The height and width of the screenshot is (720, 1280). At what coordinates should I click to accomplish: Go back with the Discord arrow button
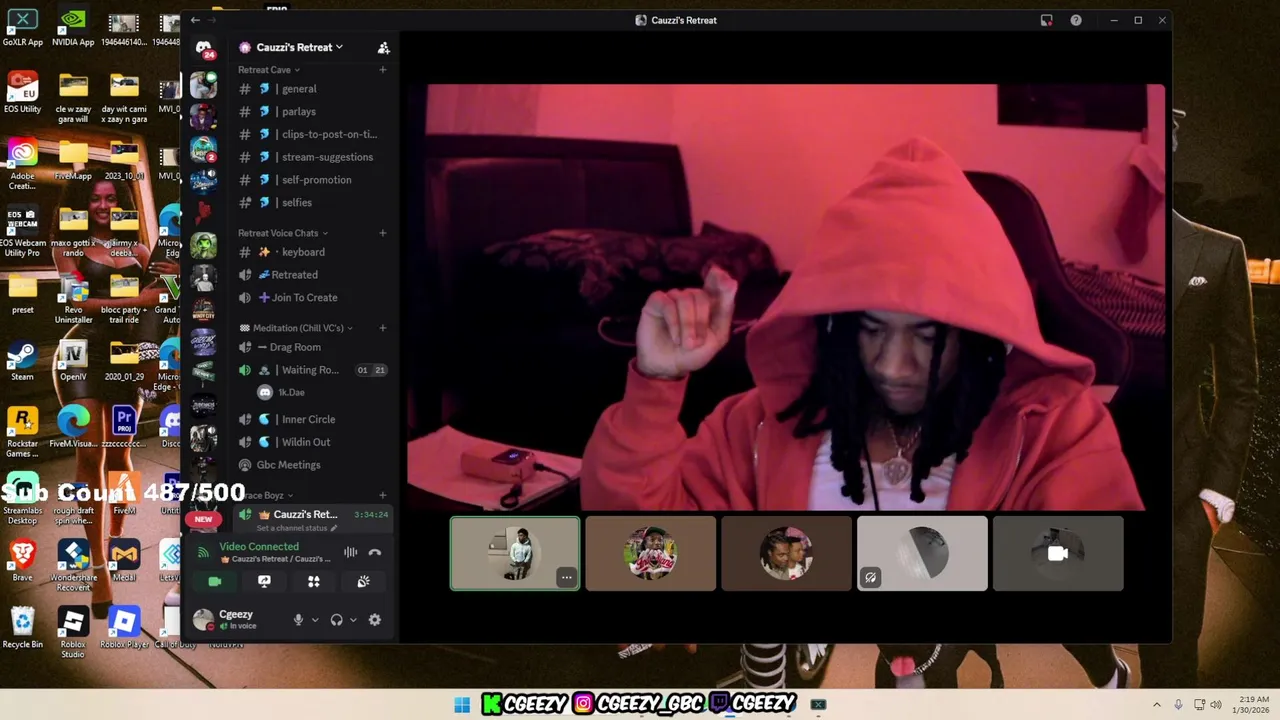(195, 20)
